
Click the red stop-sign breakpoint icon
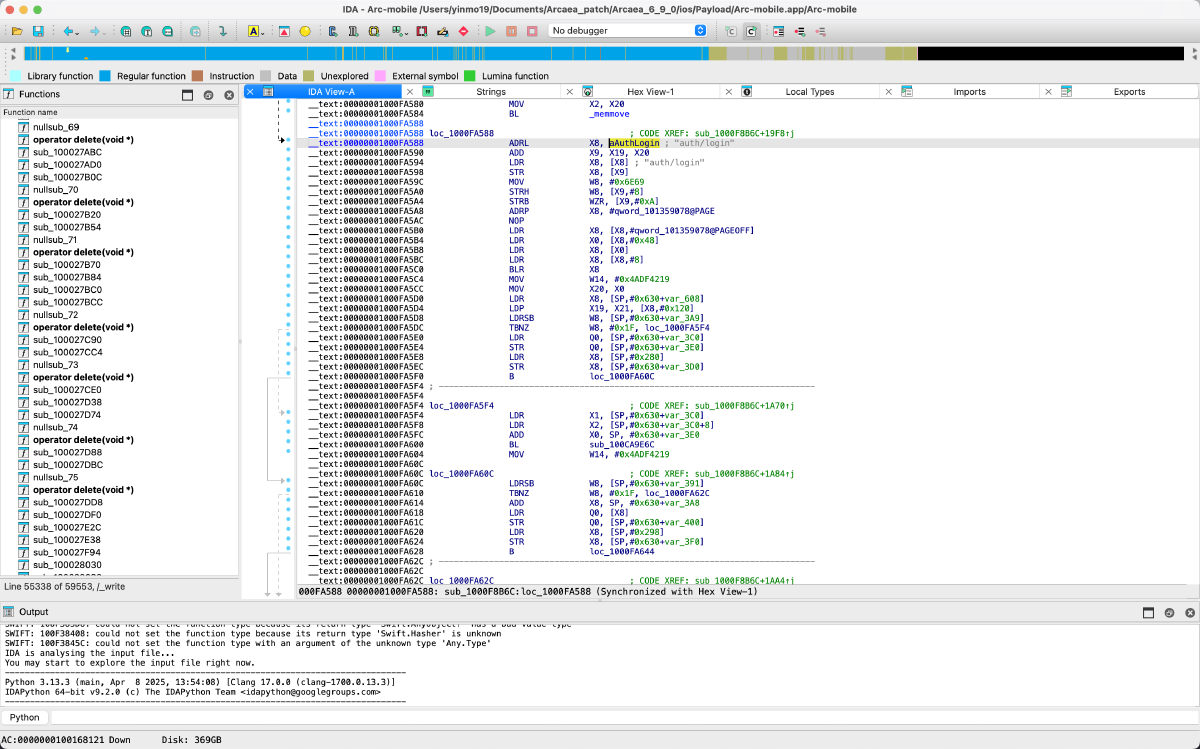(463, 31)
